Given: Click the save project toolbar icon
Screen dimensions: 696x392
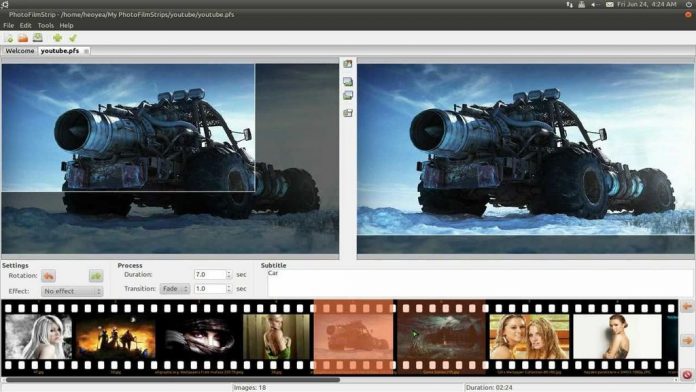Looking at the screenshot, I should click(x=38, y=38).
